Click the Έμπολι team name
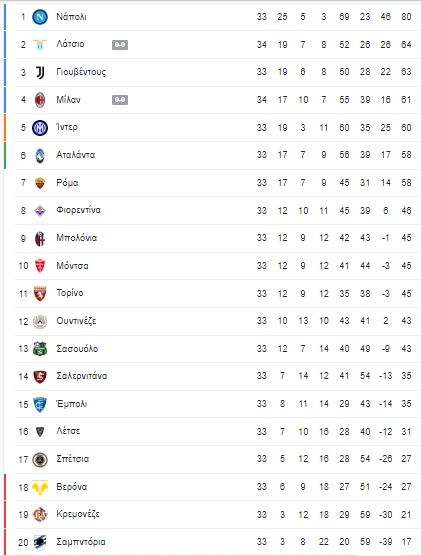Image resolution: width=421 pixels, height=556 pixels. [72, 404]
